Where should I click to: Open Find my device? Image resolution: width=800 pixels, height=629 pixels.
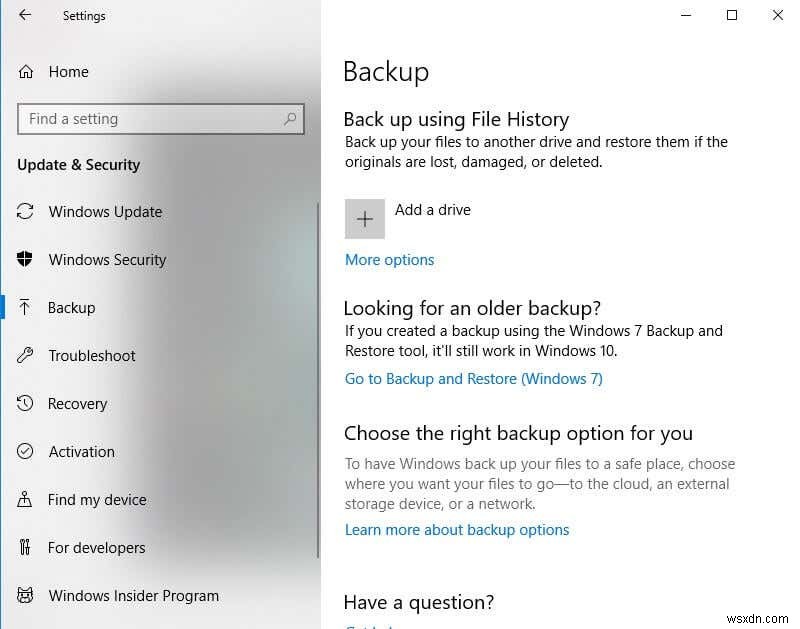pyautogui.click(x=94, y=499)
